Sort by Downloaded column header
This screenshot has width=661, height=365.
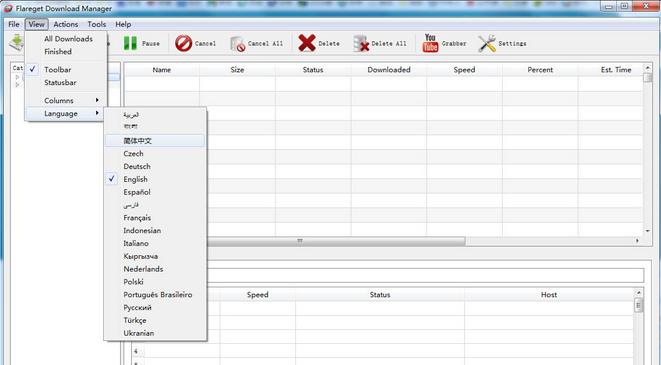(x=389, y=70)
